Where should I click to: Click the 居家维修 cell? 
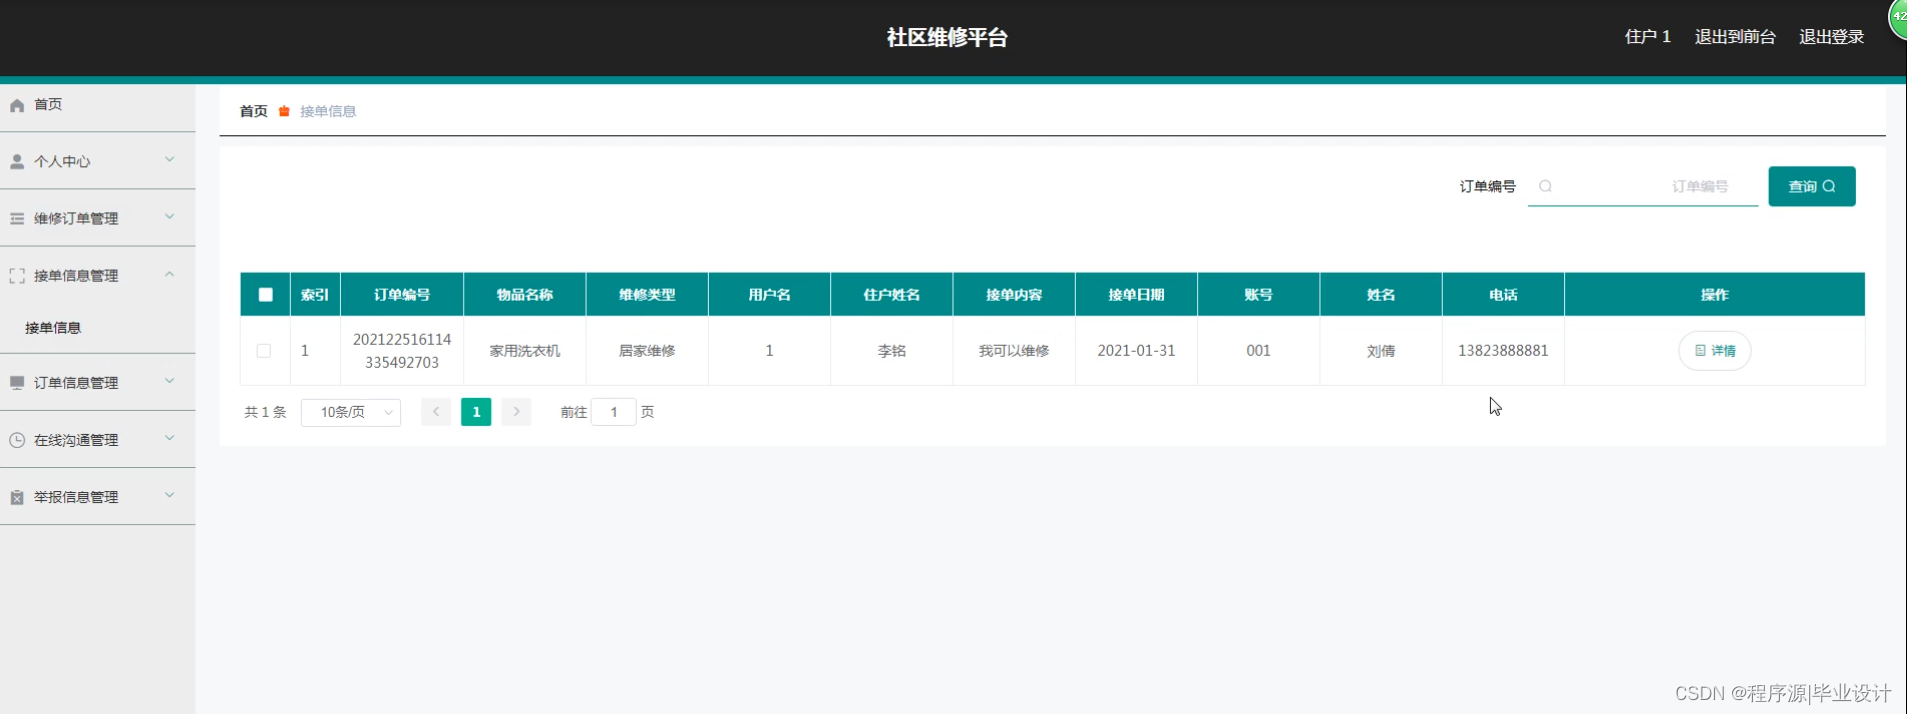click(647, 351)
